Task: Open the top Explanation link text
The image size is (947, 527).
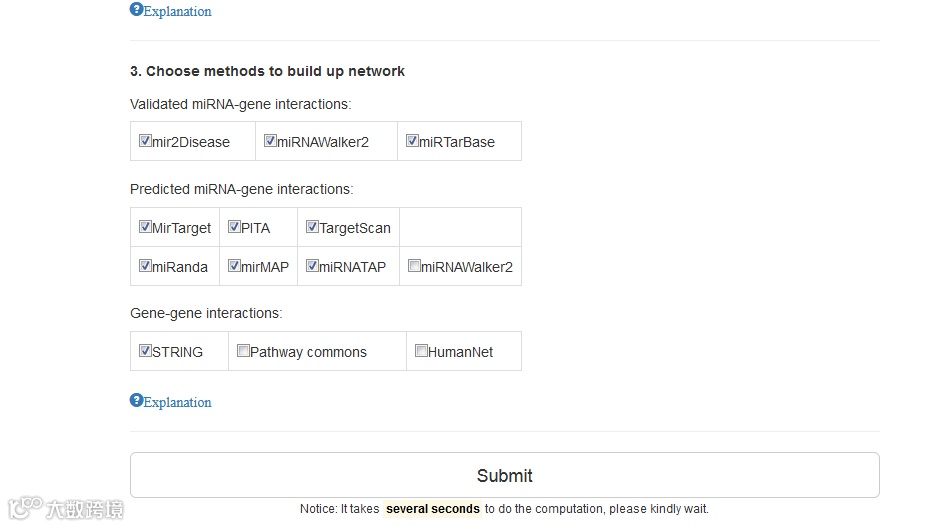Action: 177,12
